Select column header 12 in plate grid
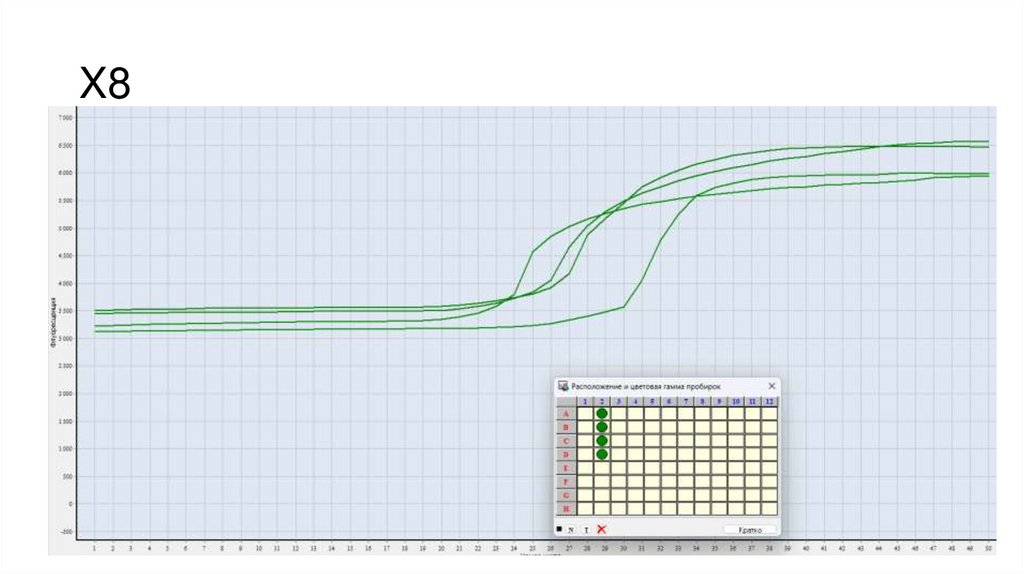1024x574 pixels. point(769,401)
